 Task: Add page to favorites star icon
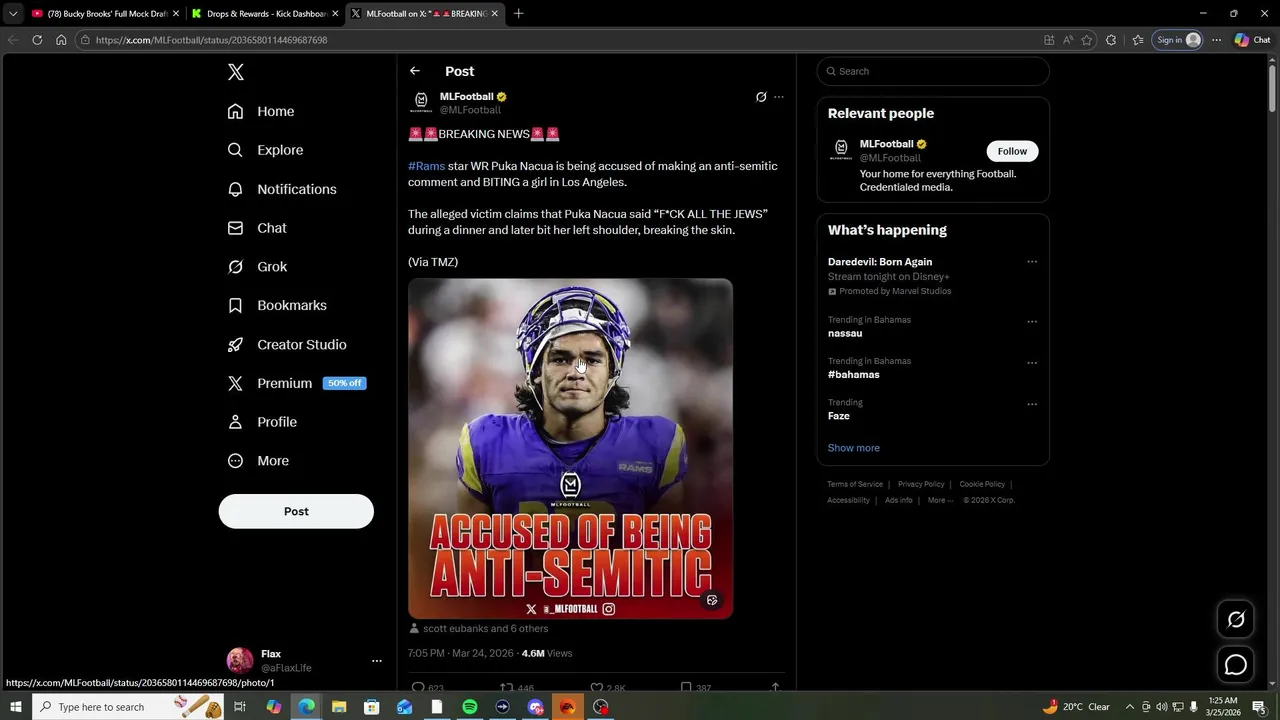click(x=1087, y=40)
